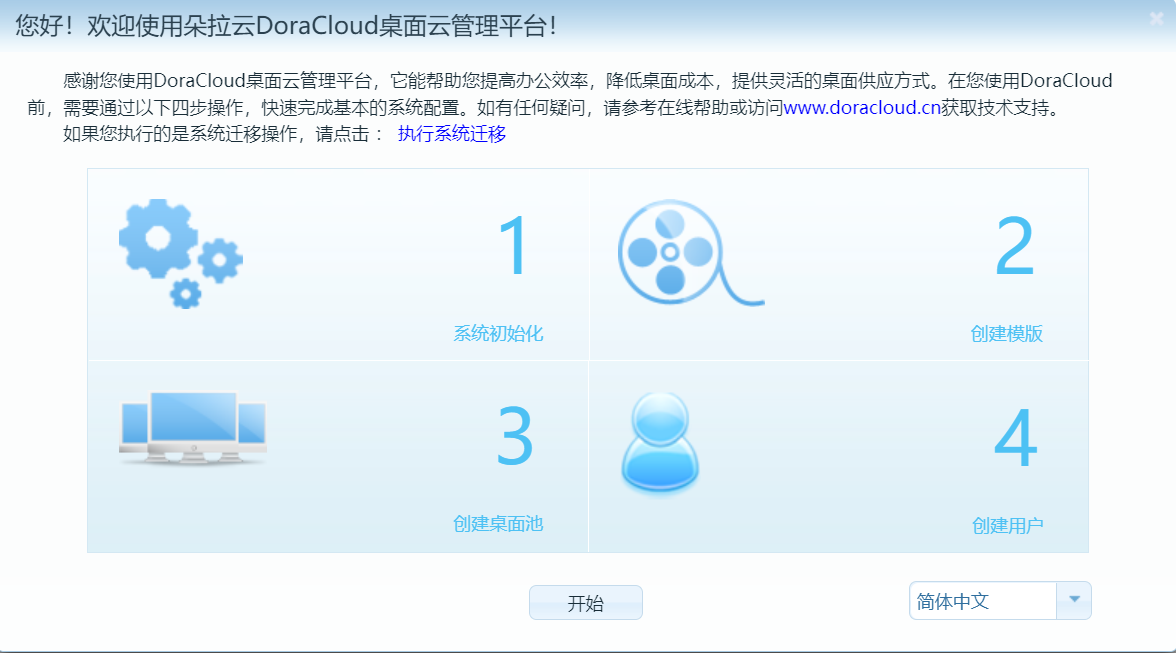Close the welcome dialog with the X
This screenshot has height=653, width=1176.
[x=1156, y=19]
